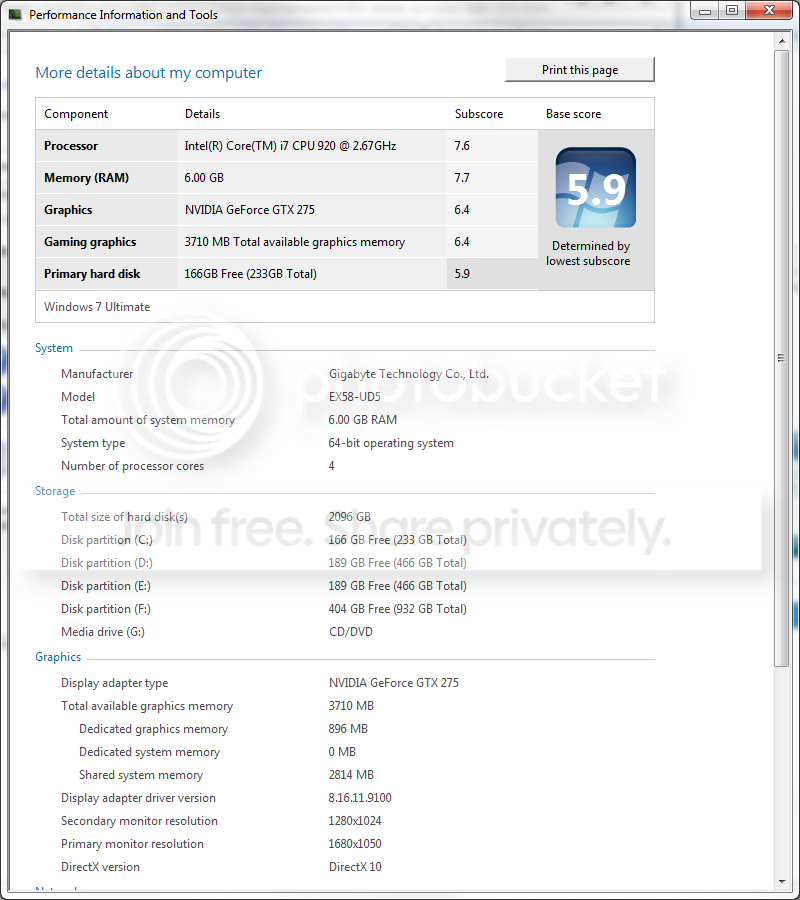Viewport: 800px width, 900px height.
Task: Minimize the Performance Information window
Action: tap(705, 10)
